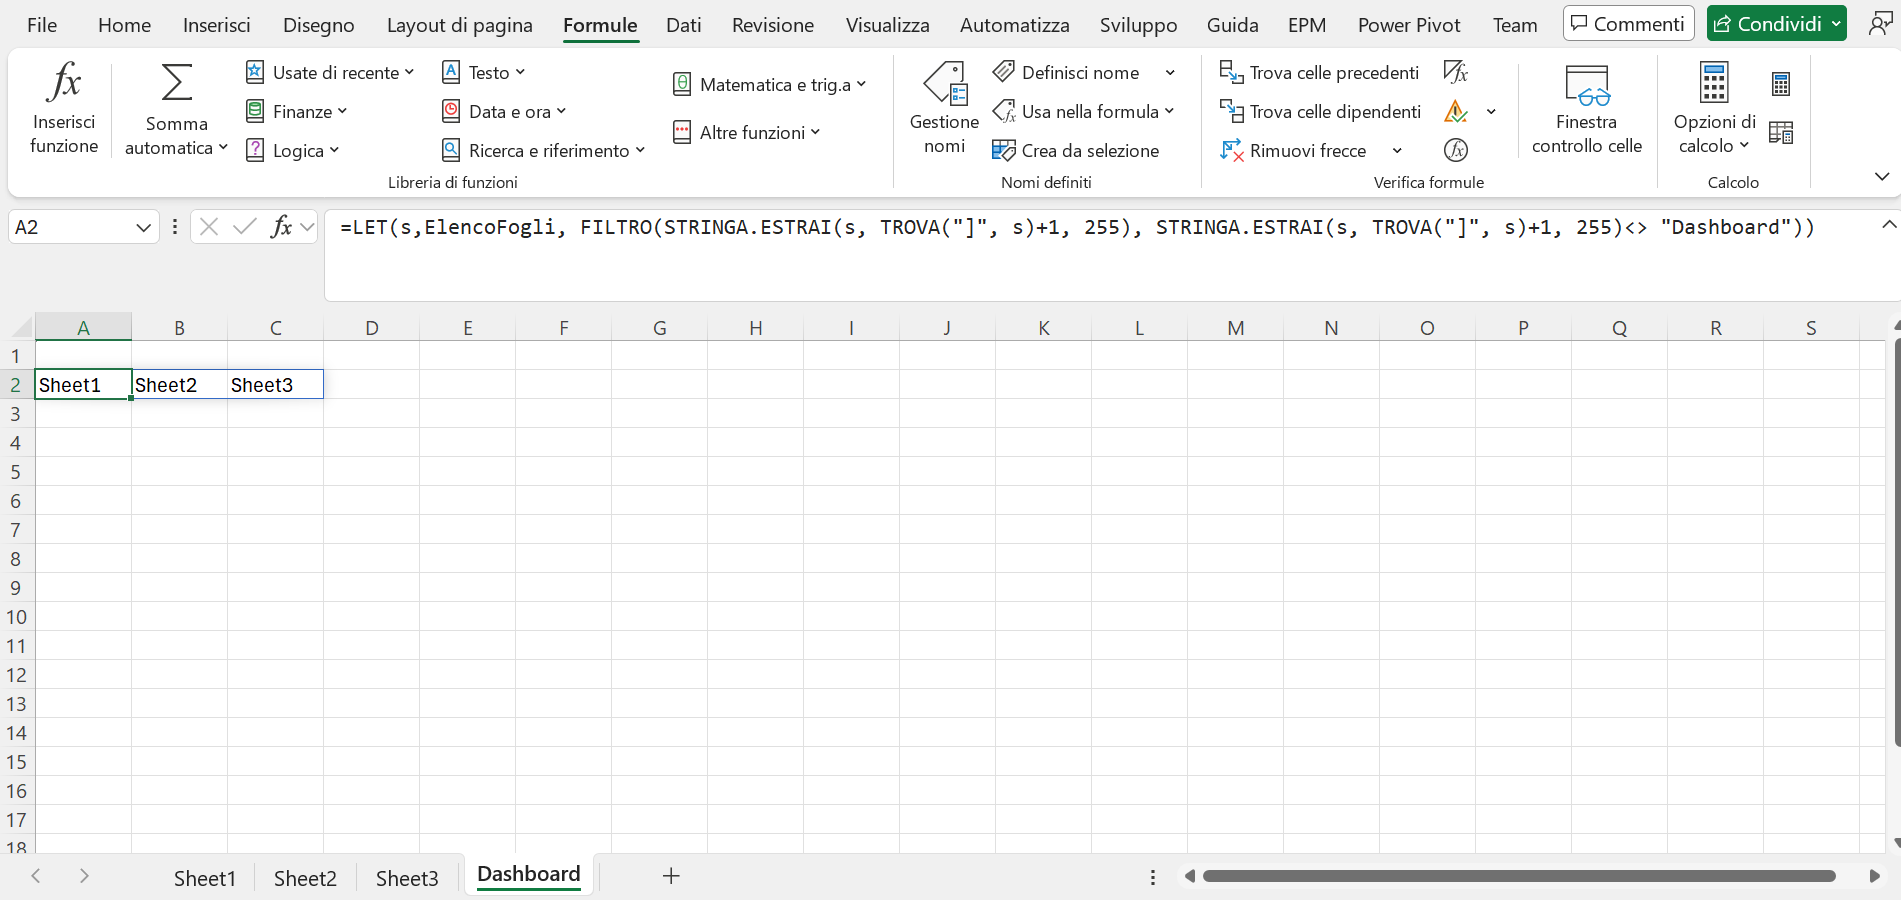1901x900 pixels.
Task: Open the Testo functions dropdown
Action: [483, 72]
